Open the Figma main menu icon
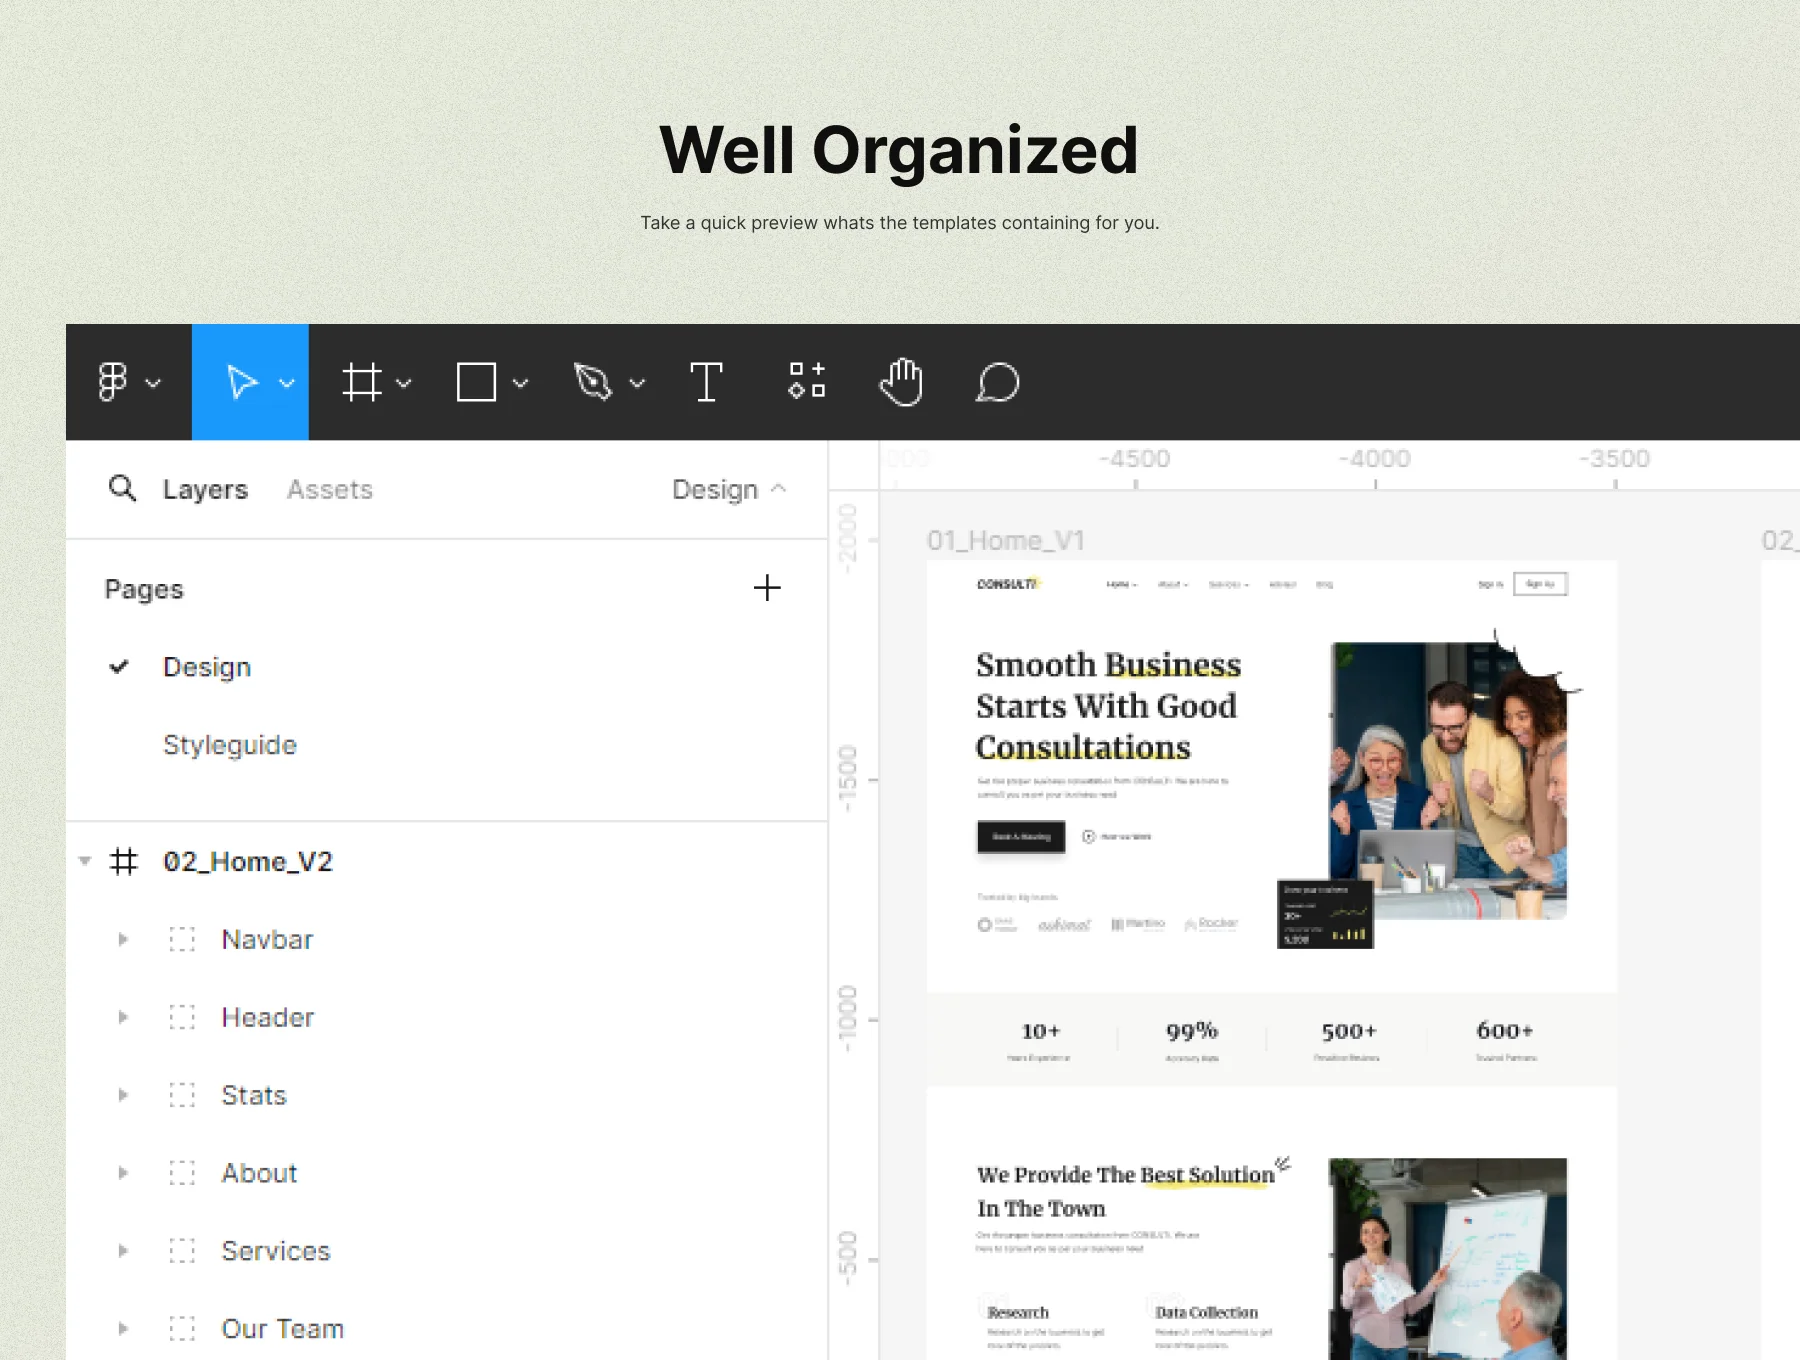This screenshot has width=1800, height=1360. (x=112, y=382)
